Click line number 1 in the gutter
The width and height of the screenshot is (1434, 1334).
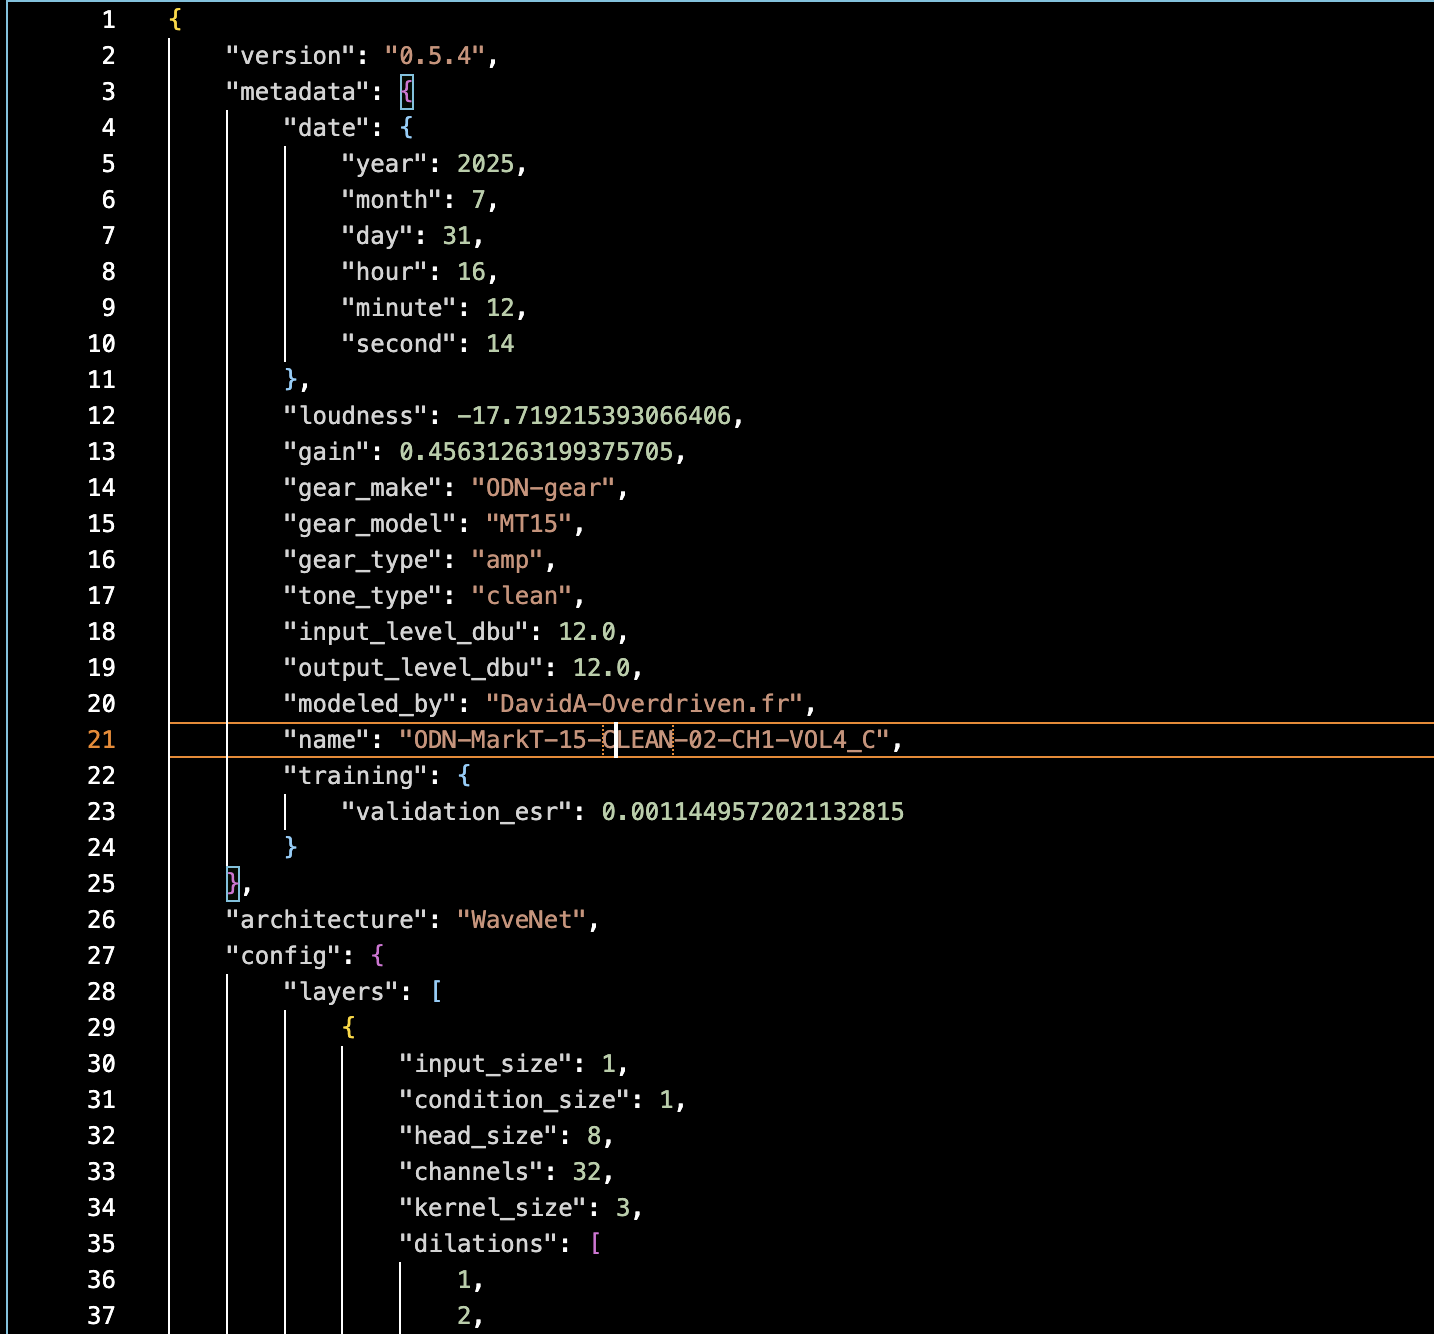coord(108,20)
